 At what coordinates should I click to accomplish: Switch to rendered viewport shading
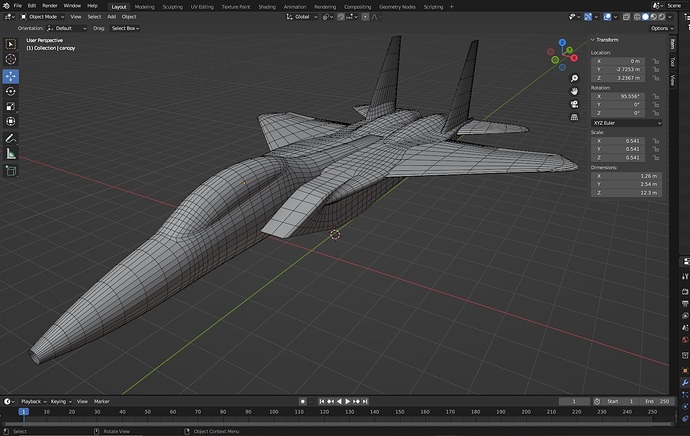coord(662,17)
